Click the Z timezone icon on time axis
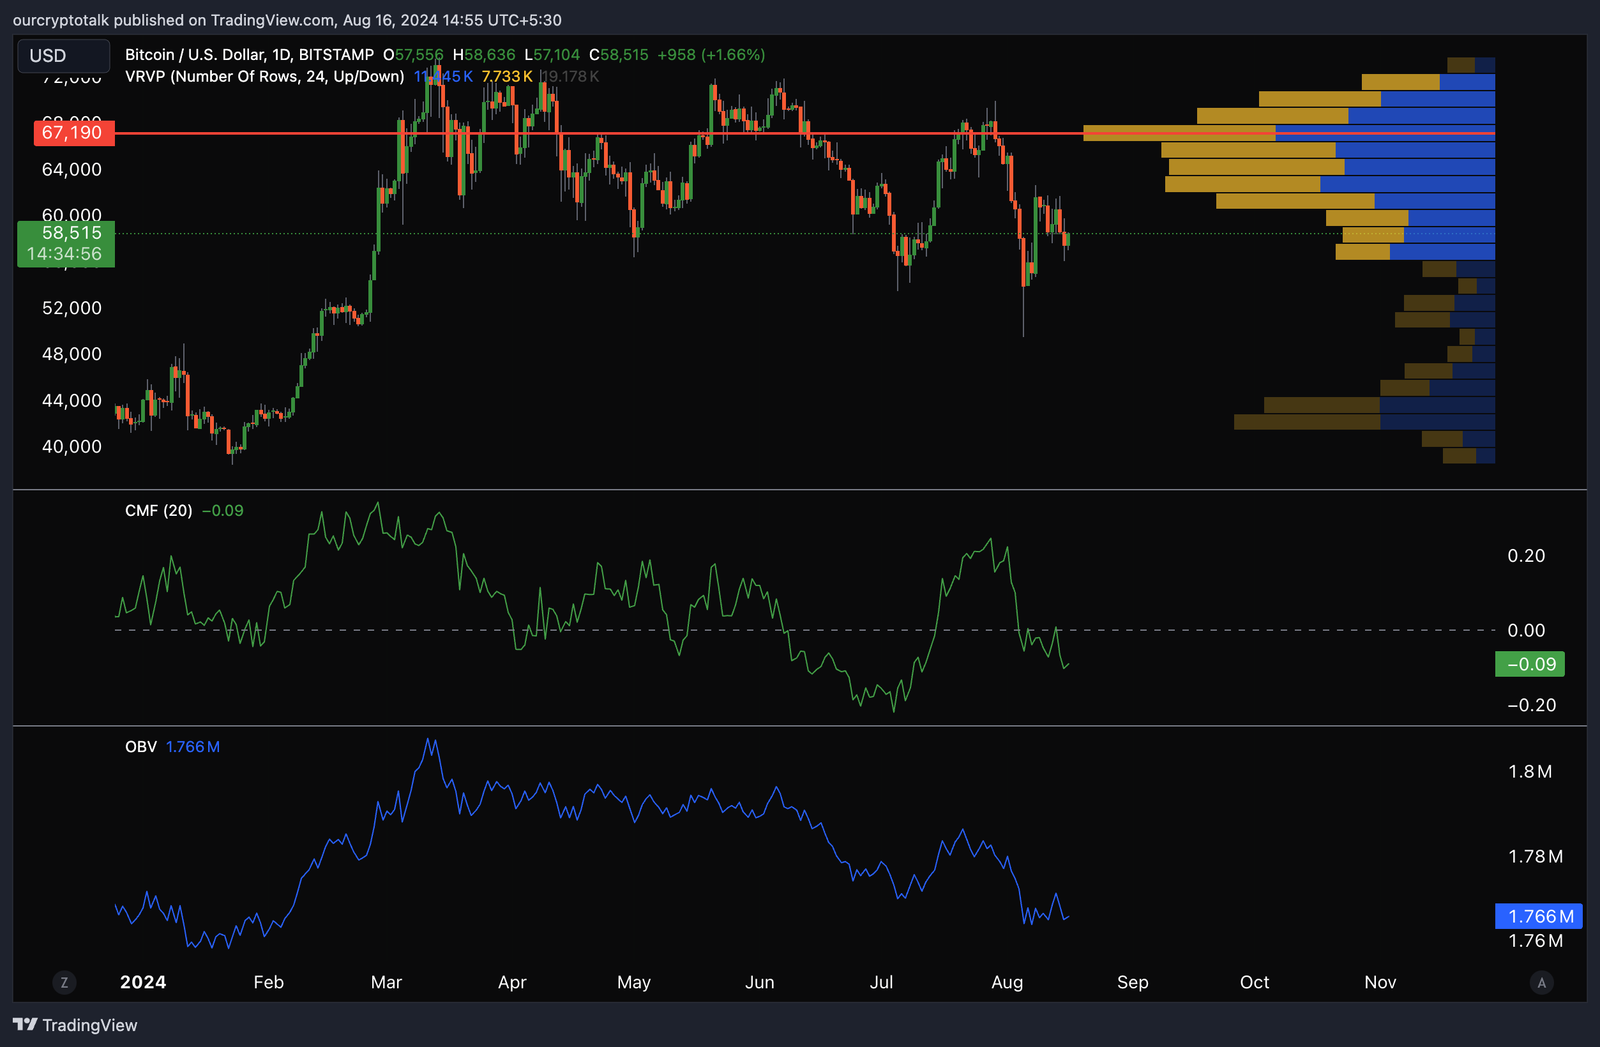Image resolution: width=1600 pixels, height=1047 pixels. coord(64,983)
